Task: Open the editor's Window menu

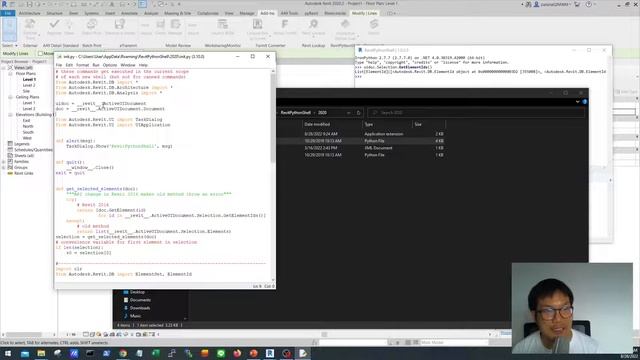Action: (128, 65)
